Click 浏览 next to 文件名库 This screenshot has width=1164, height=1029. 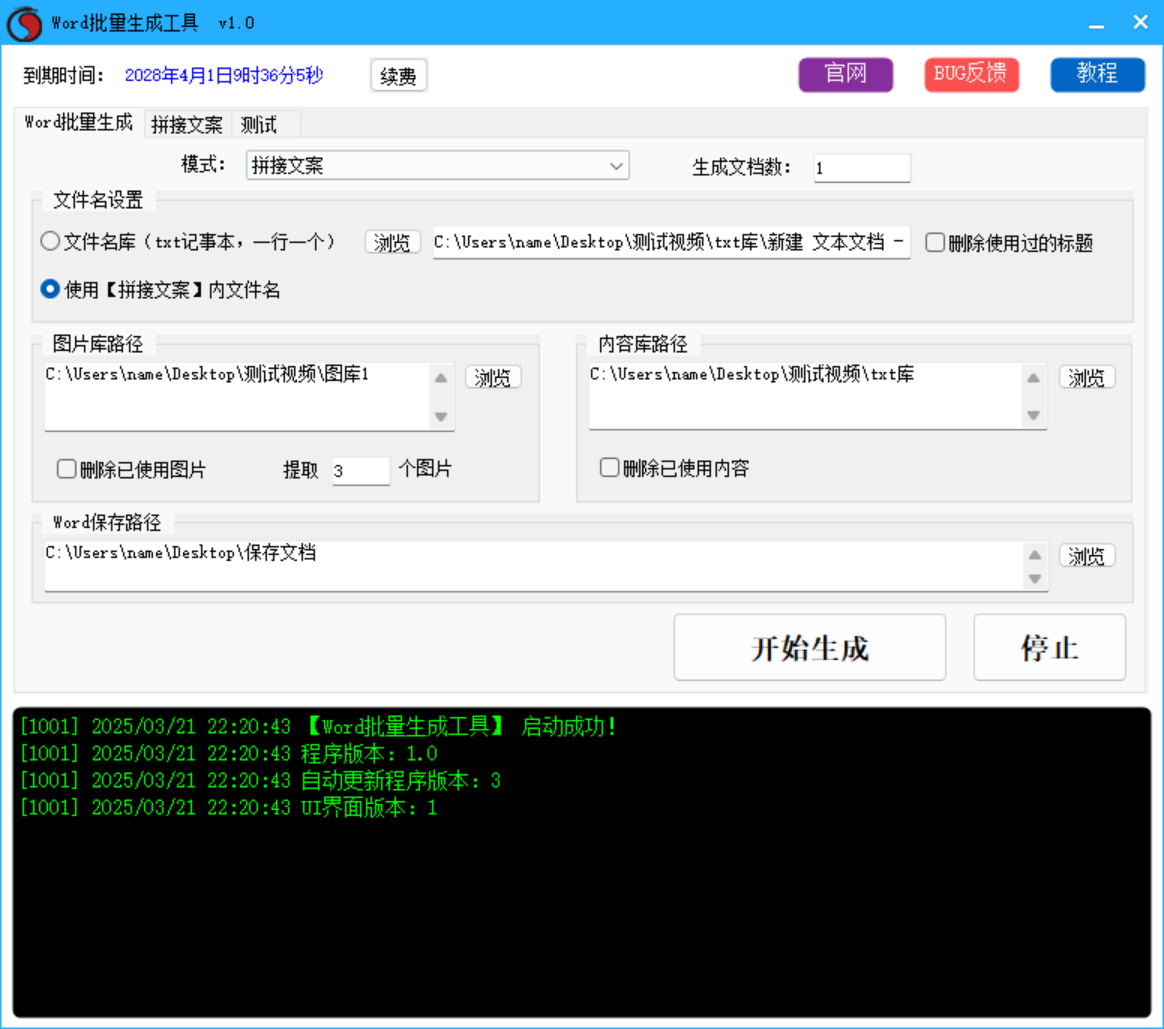tap(392, 242)
